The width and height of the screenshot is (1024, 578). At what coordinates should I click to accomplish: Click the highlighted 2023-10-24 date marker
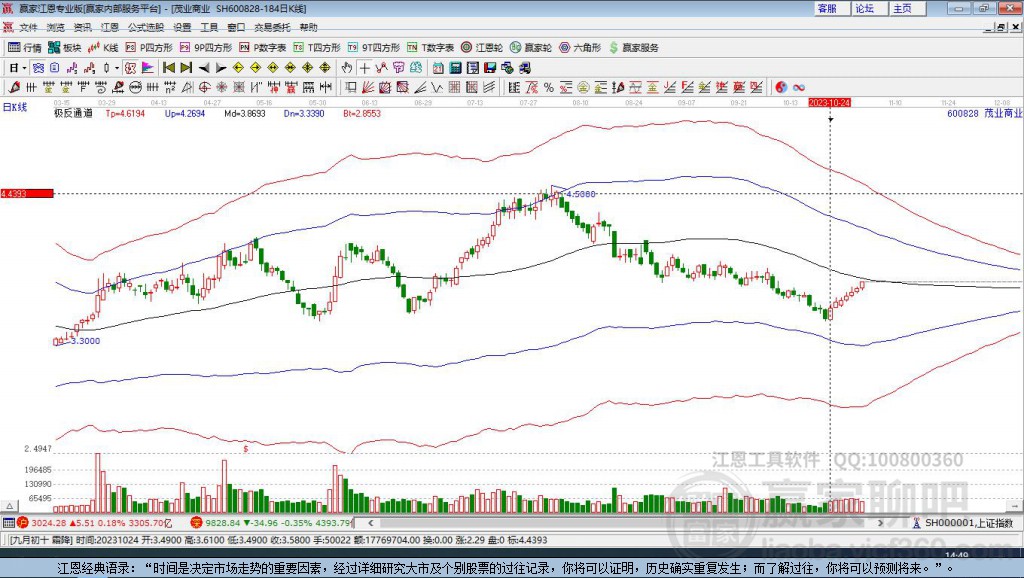tap(829, 102)
